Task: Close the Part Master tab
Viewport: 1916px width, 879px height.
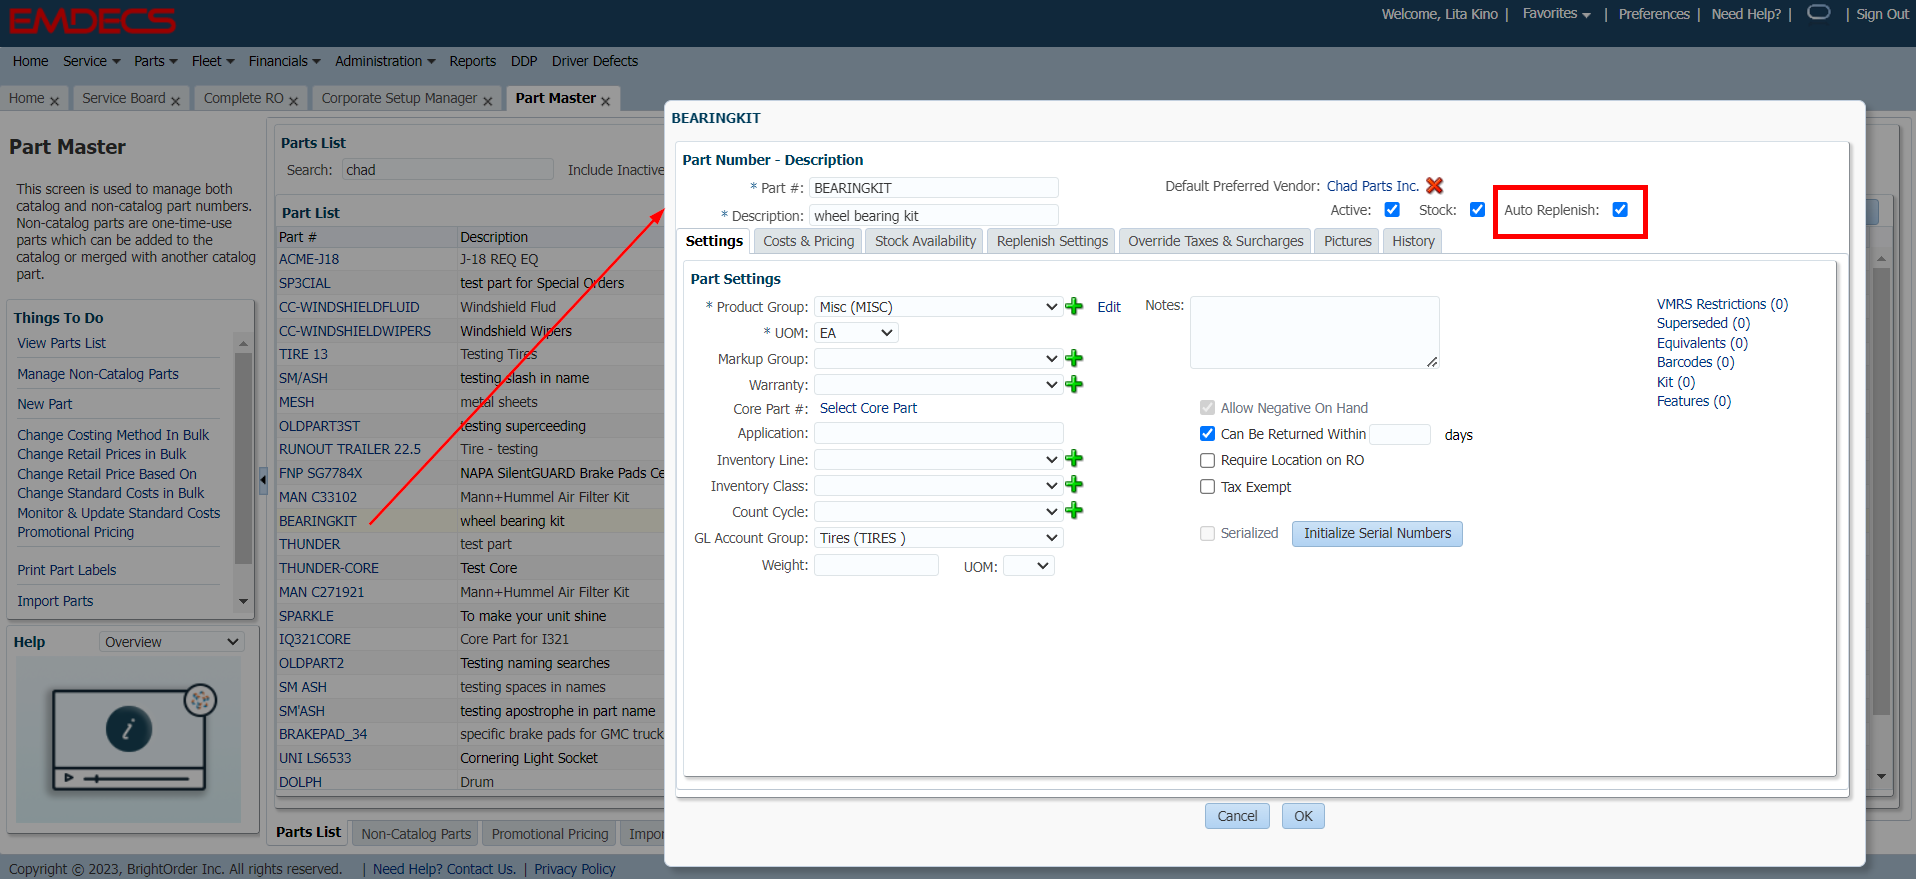Action: point(605,101)
